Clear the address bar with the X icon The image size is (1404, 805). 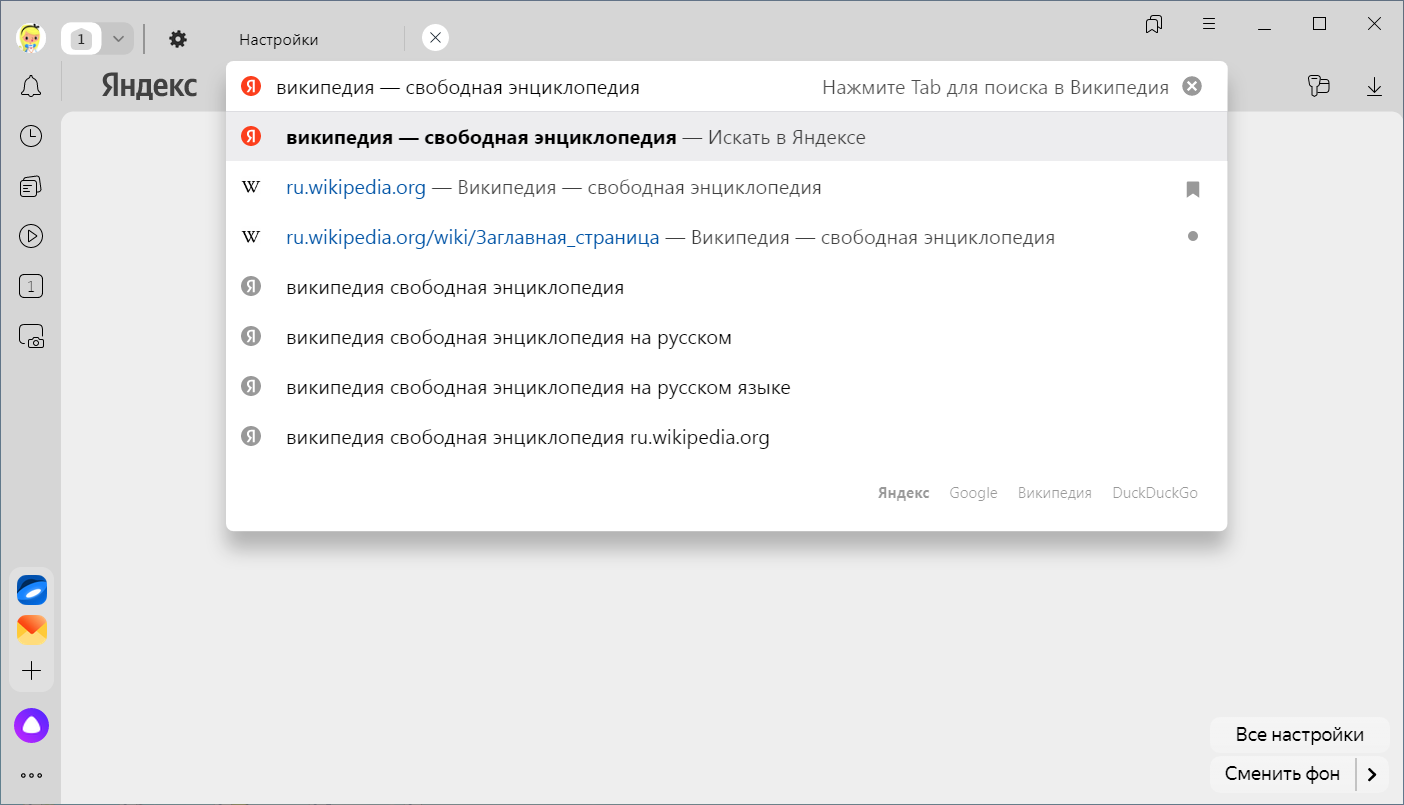tap(1192, 87)
